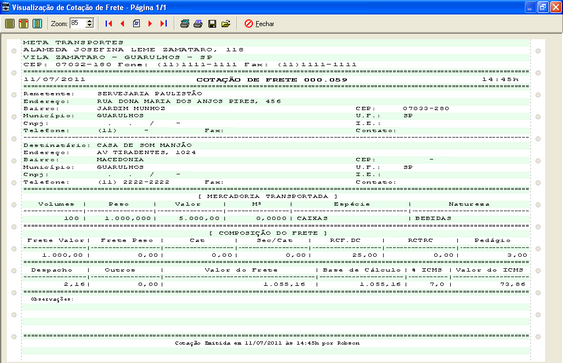Click sender name 'SERVEJARIA PAULISTÃO'
This screenshot has height=363, width=563.
[150, 94]
